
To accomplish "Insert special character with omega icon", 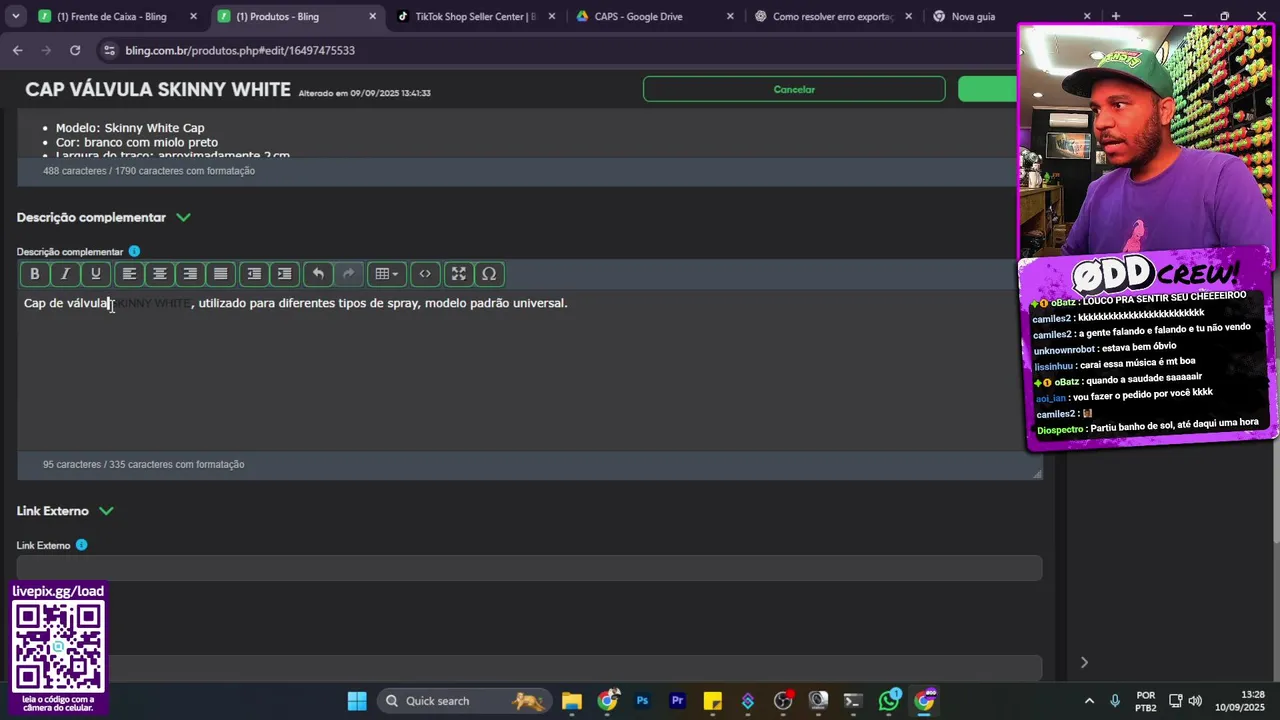I will (x=489, y=274).
